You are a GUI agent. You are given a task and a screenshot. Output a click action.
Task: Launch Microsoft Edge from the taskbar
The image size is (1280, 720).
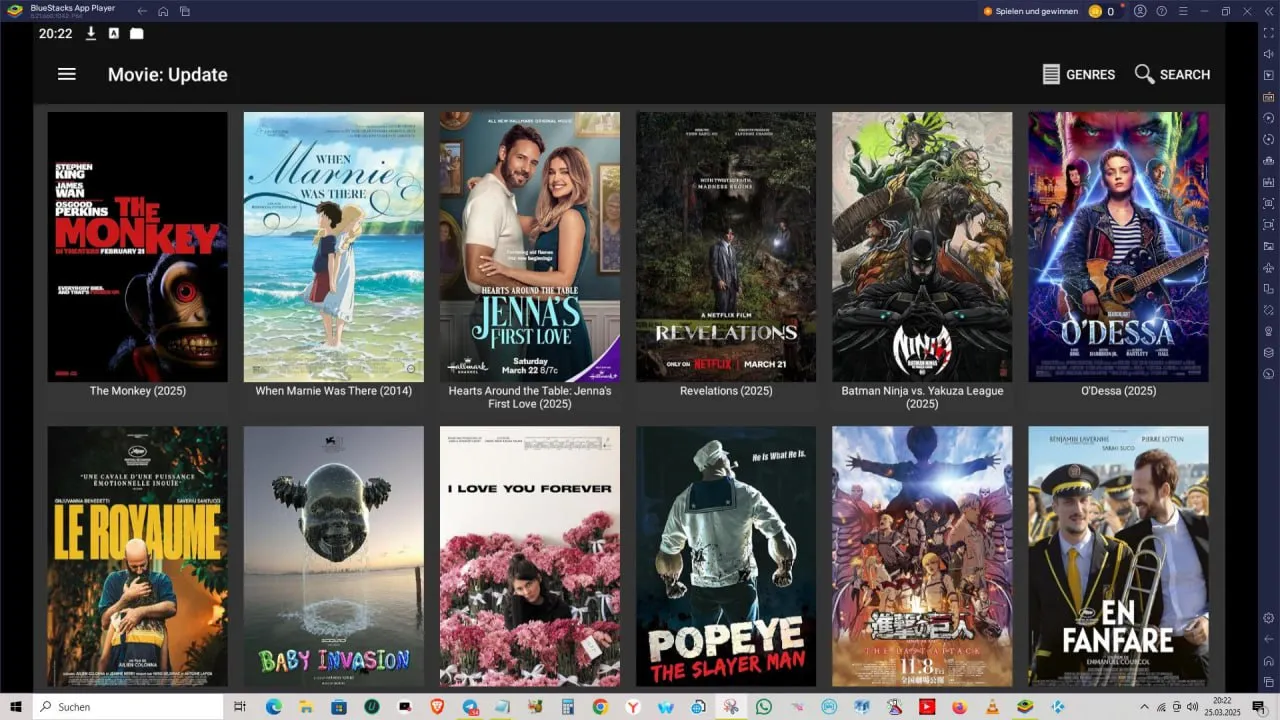point(273,707)
